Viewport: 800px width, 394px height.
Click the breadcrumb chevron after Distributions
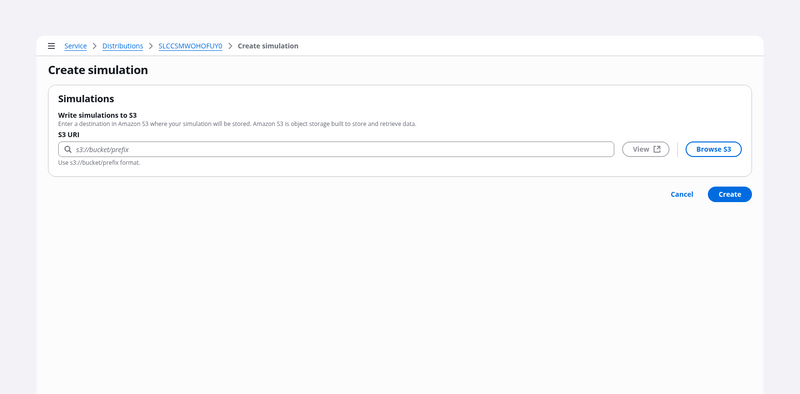(x=151, y=46)
